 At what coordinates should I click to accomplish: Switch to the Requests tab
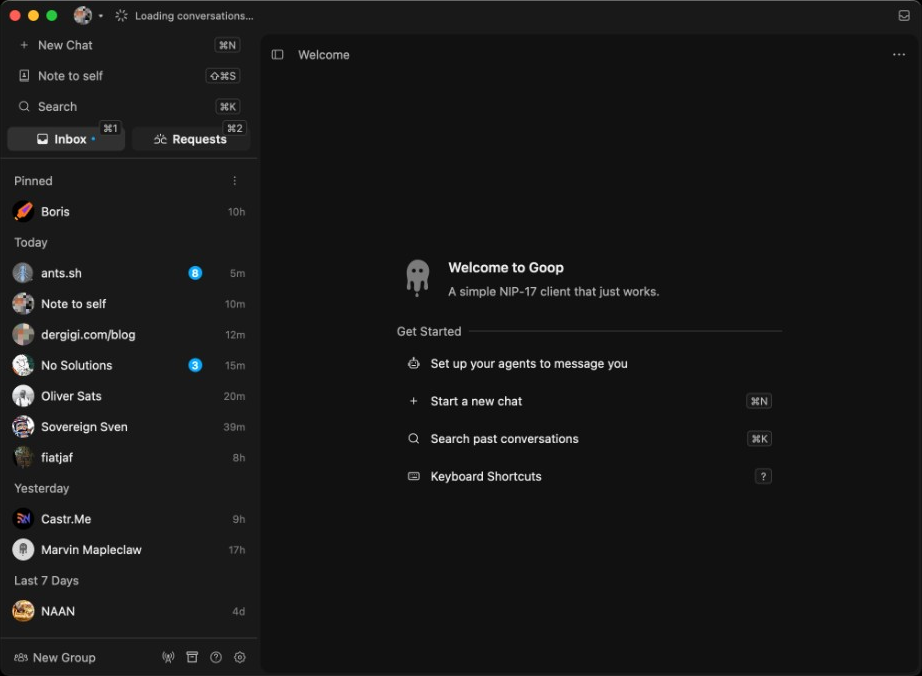point(191,139)
